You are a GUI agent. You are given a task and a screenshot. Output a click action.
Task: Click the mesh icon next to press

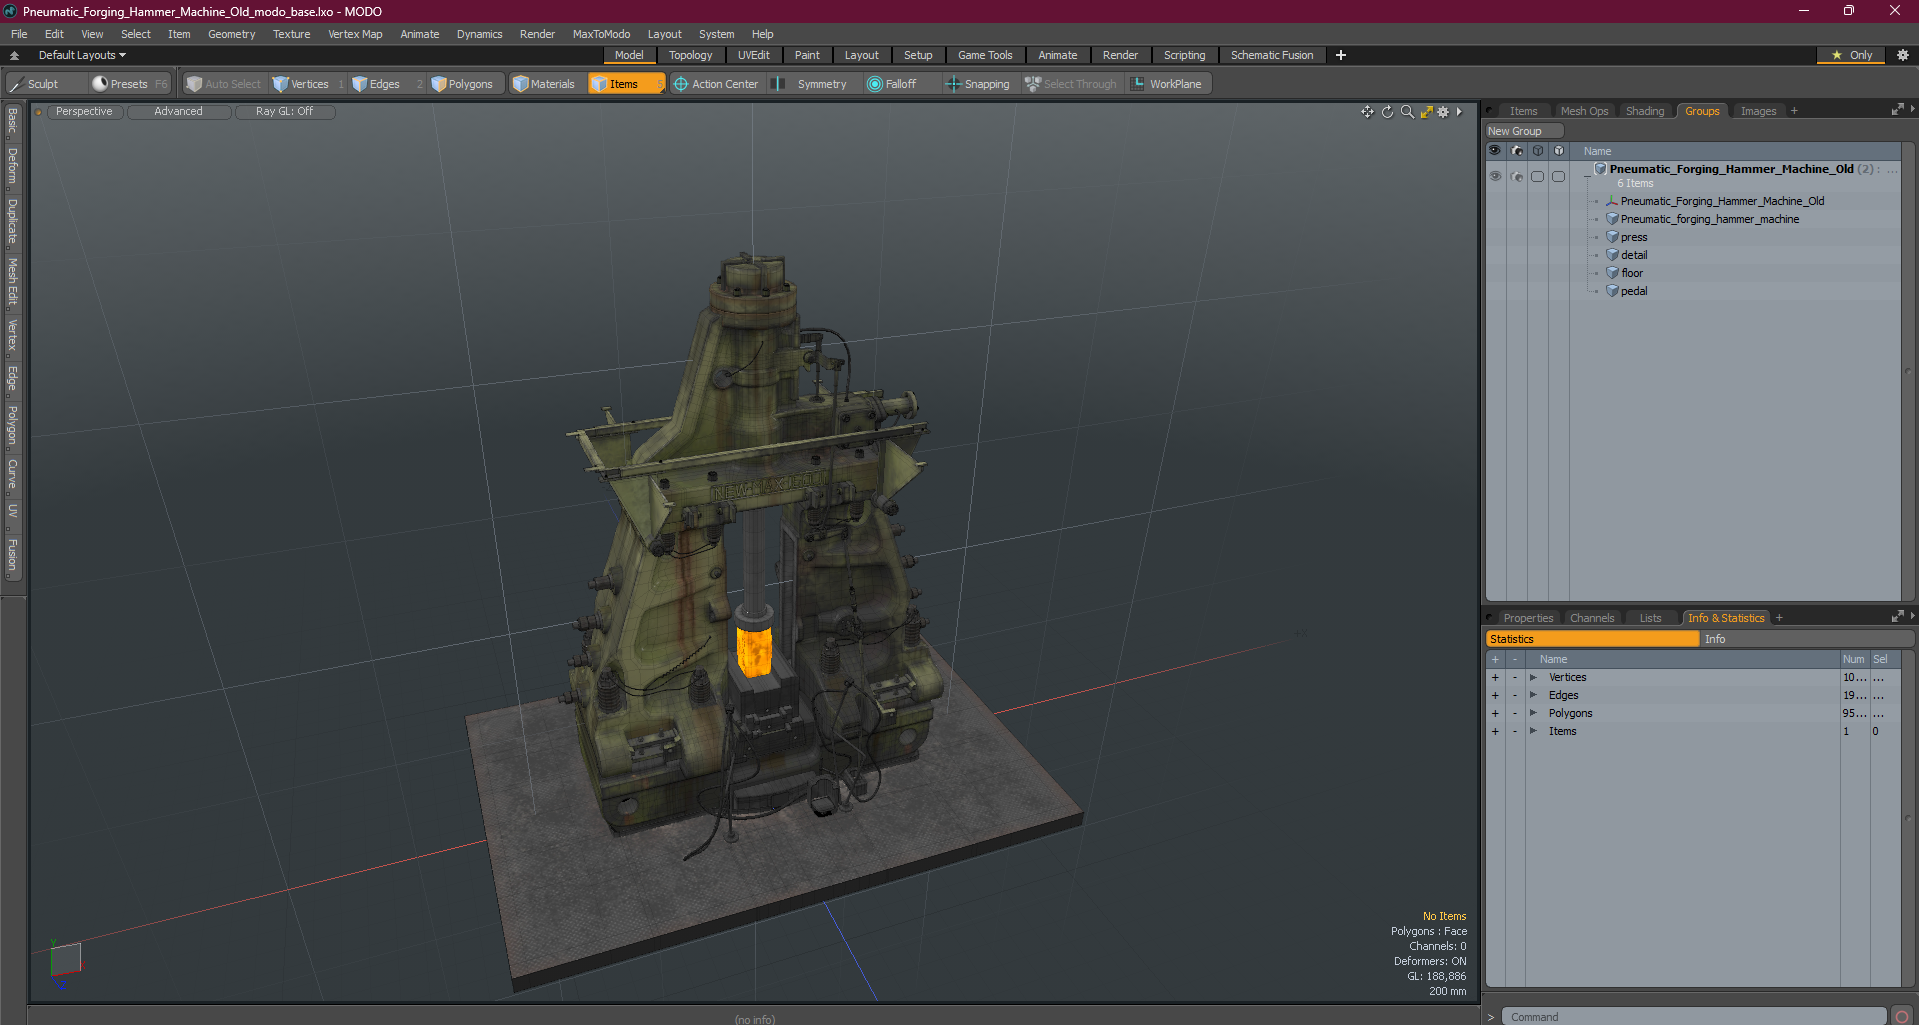point(1612,237)
